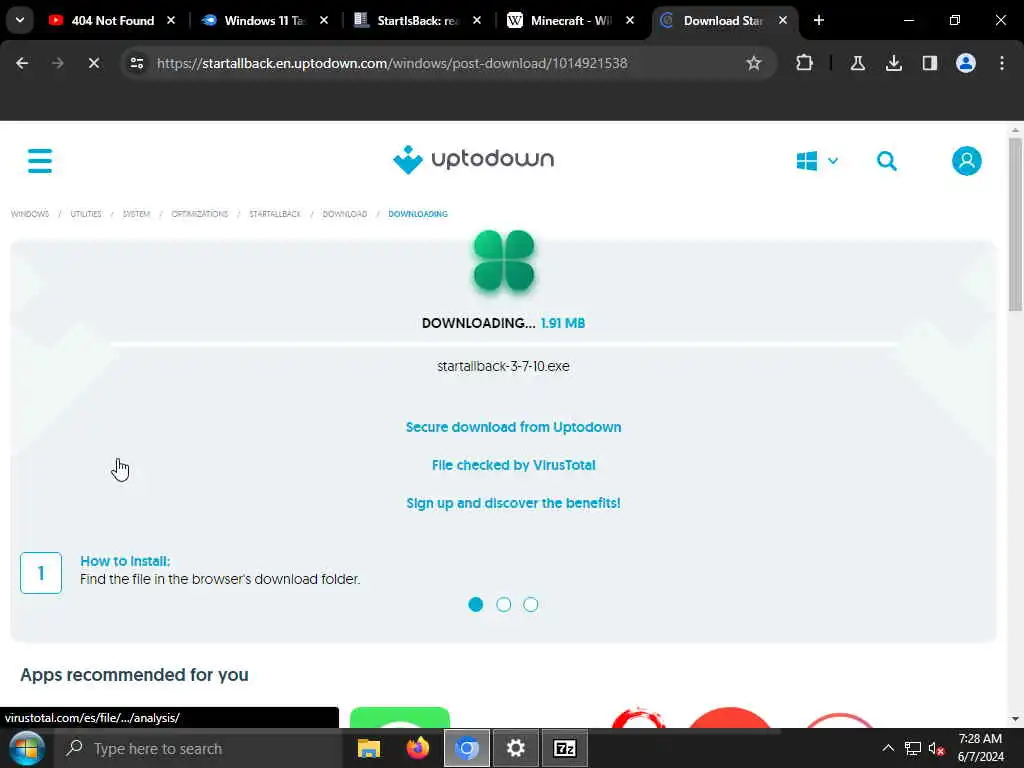The width and height of the screenshot is (1024, 768).
Task: Select the third install-step carousel dot
Action: coord(531,604)
